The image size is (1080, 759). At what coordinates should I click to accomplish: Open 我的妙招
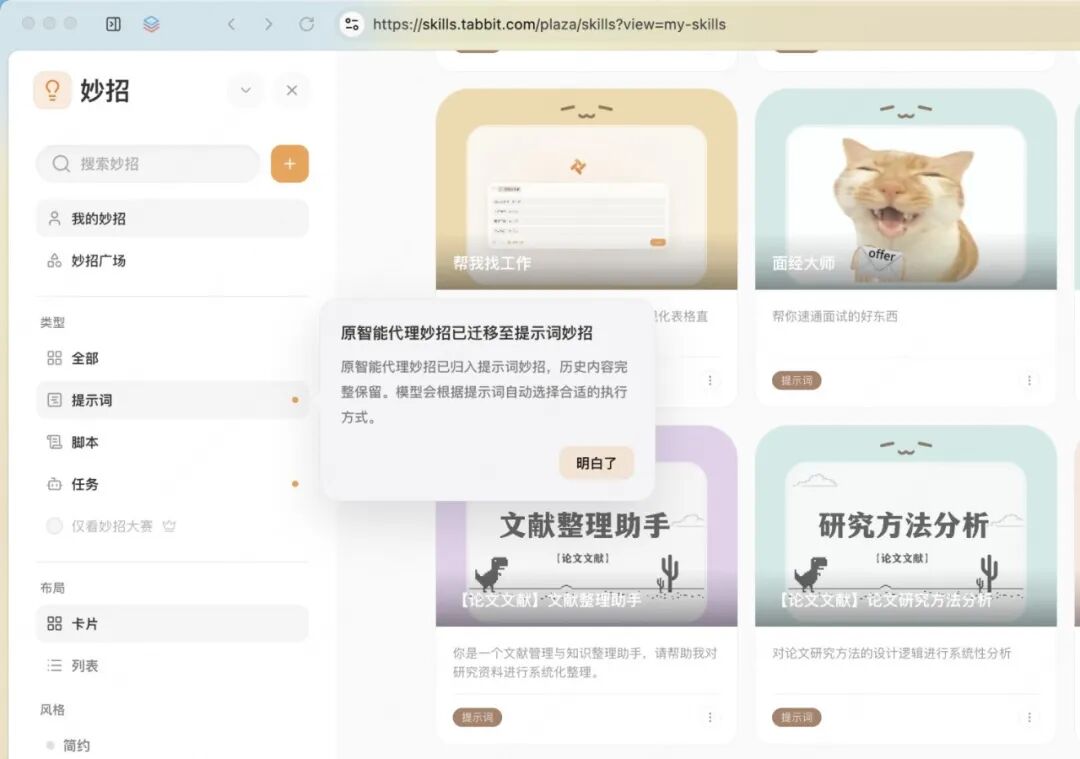coord(172,218)
